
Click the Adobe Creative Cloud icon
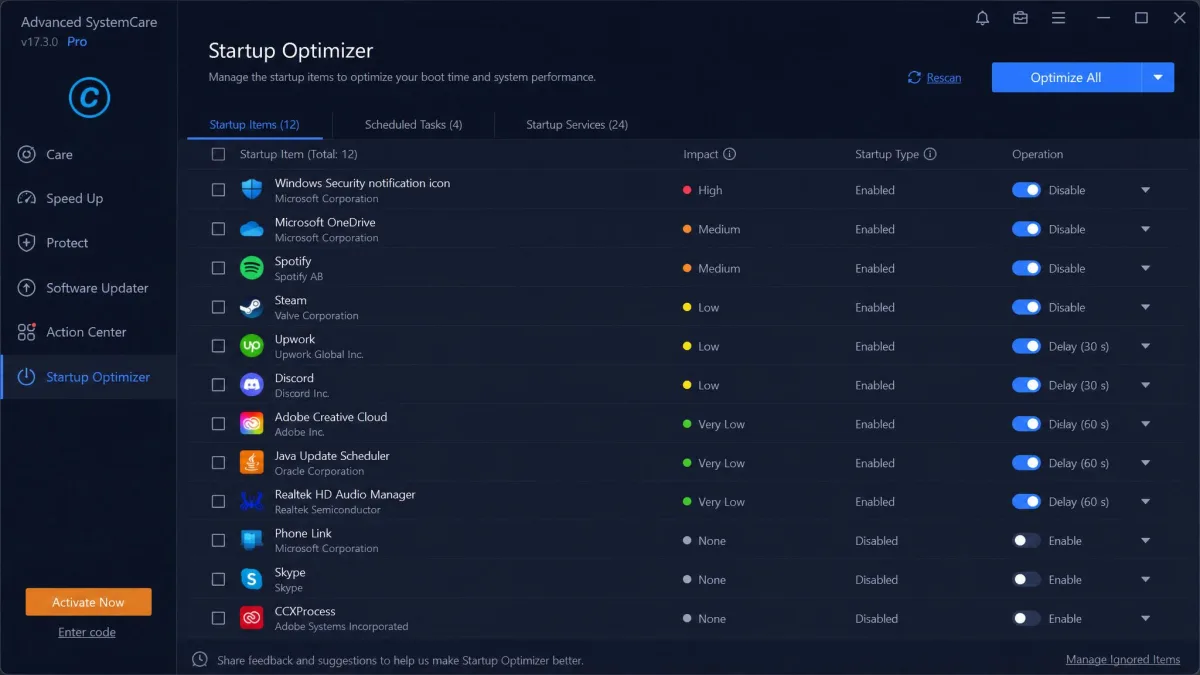click(252, 424)
